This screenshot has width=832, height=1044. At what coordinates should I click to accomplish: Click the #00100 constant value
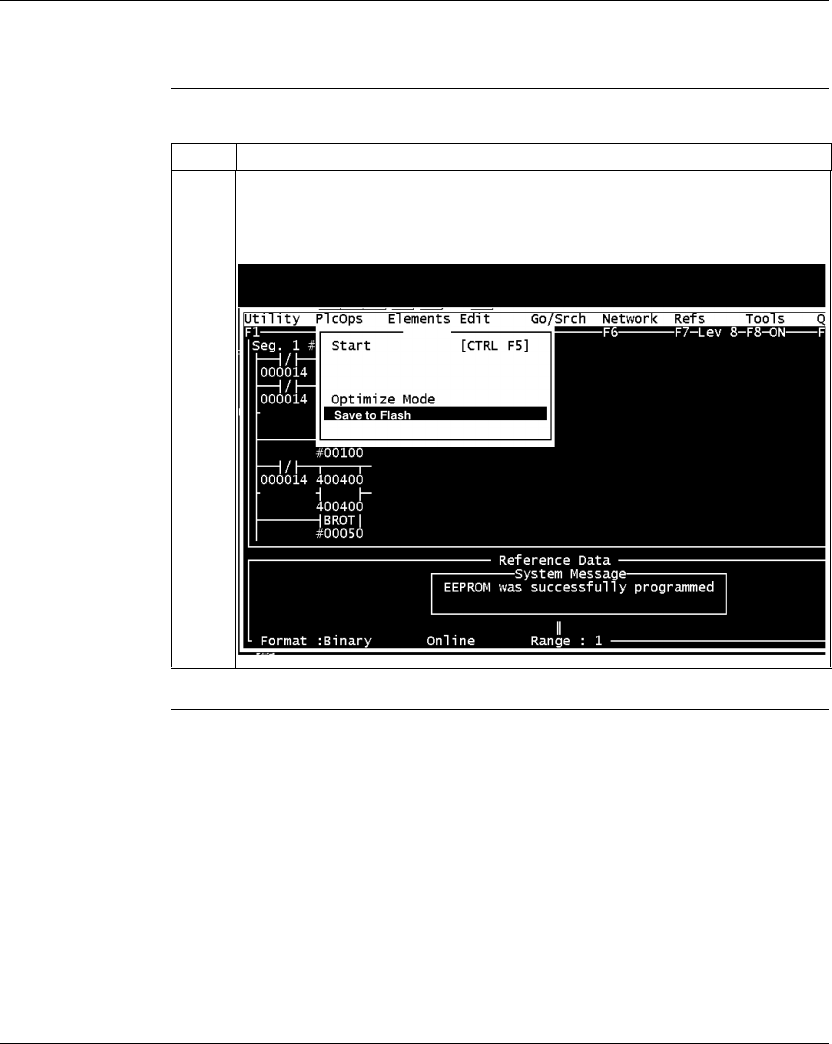pos(339,453)
